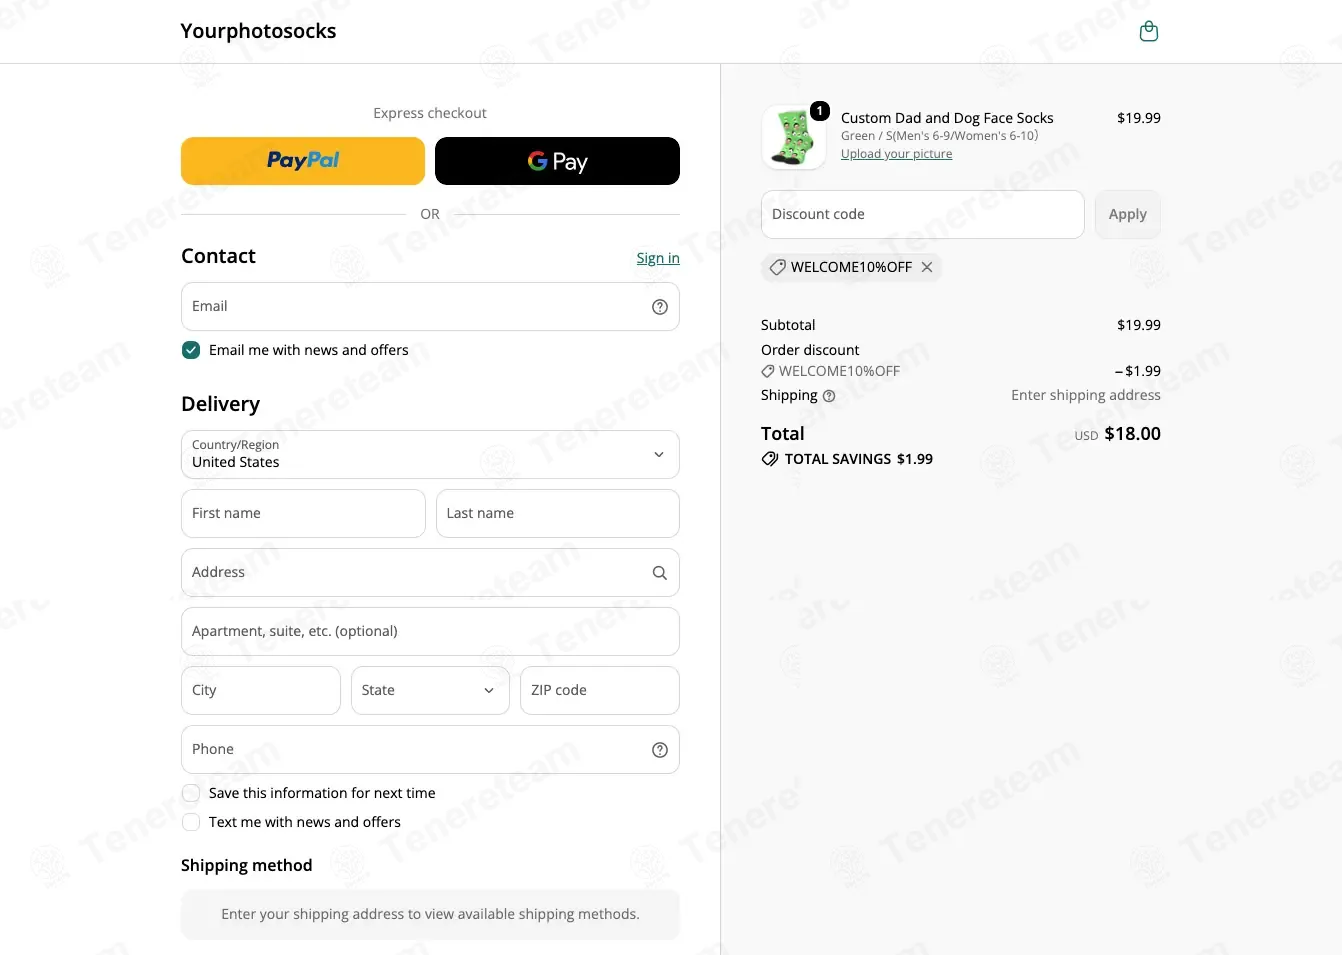Viewport: 1342px width, 955px height.
Task: Click the tag icon beside TOTAL SAVINGS
Action: coord(770,459)
